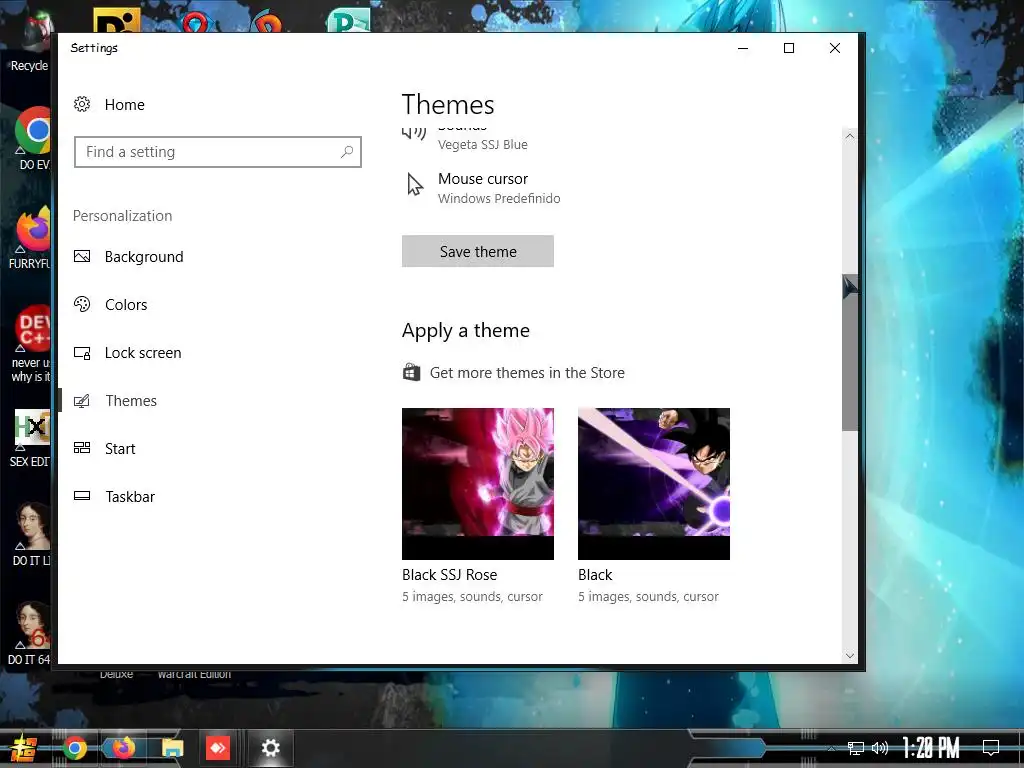Viewport: 1024px width, 768px height.
Task: Click the 1:20 PM taskbar clock
Action: (931, 748)
